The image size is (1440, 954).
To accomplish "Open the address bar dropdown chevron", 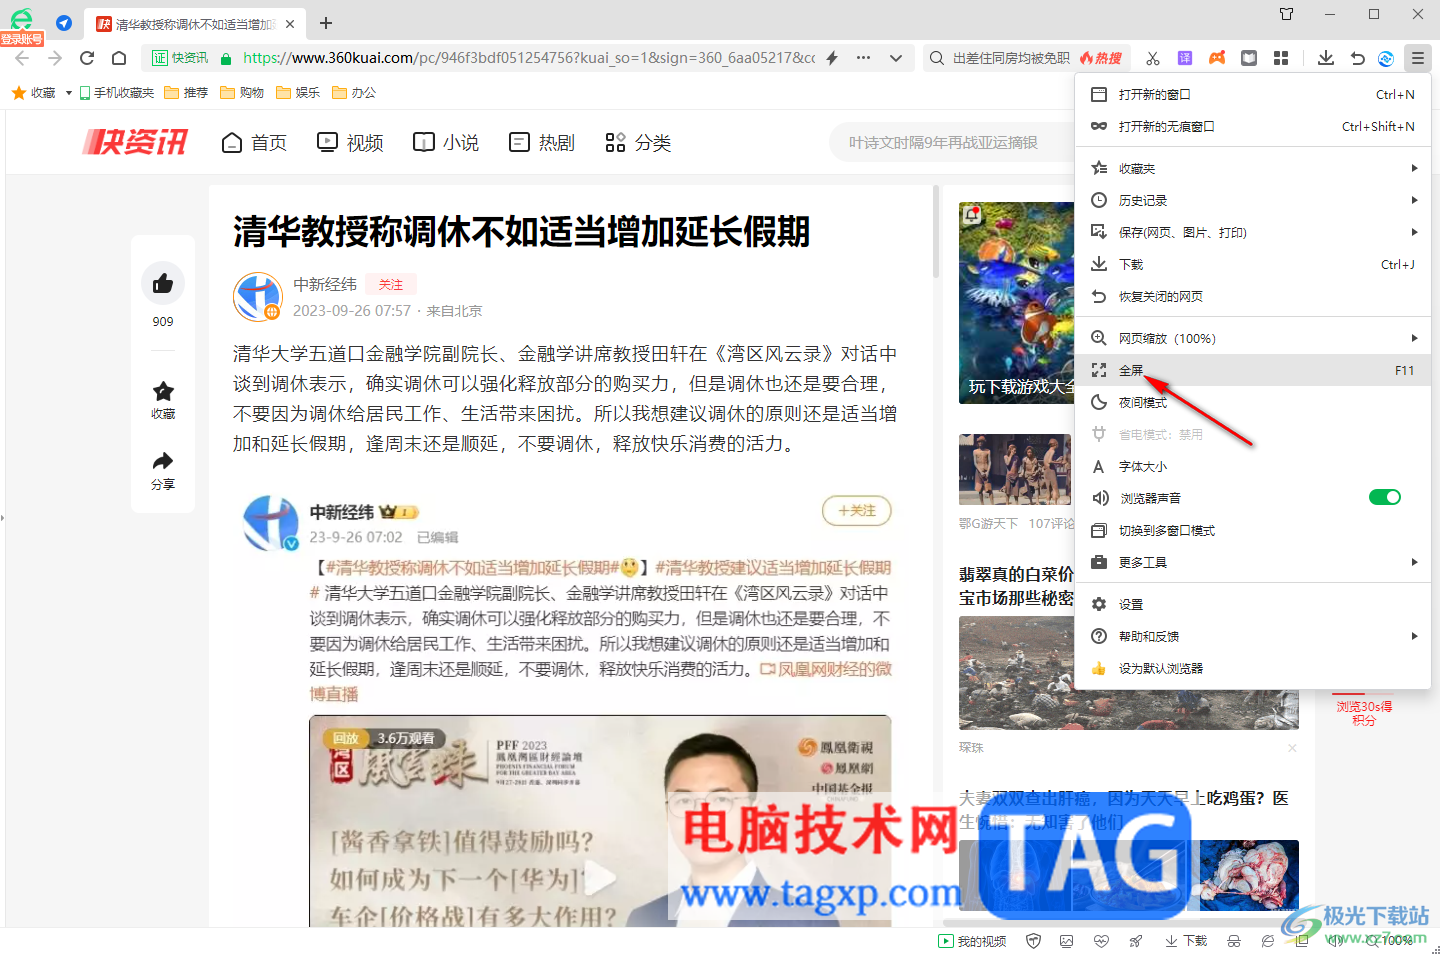I will (896, 58).
